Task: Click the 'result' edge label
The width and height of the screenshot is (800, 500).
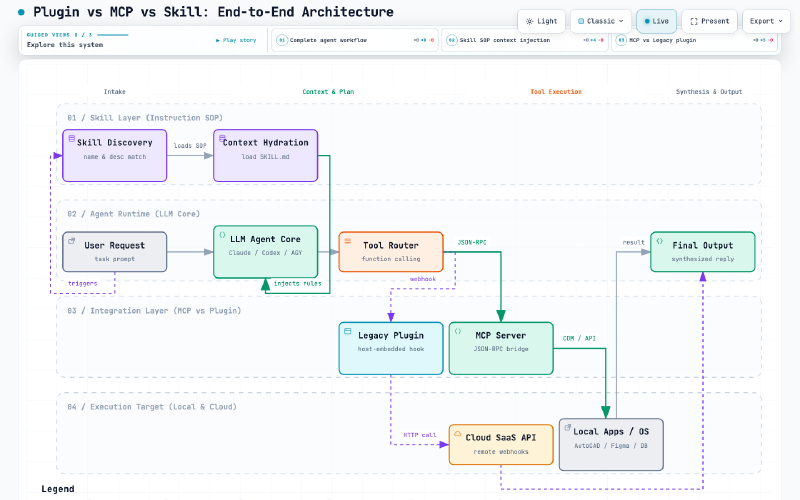Action: (633, 242)
